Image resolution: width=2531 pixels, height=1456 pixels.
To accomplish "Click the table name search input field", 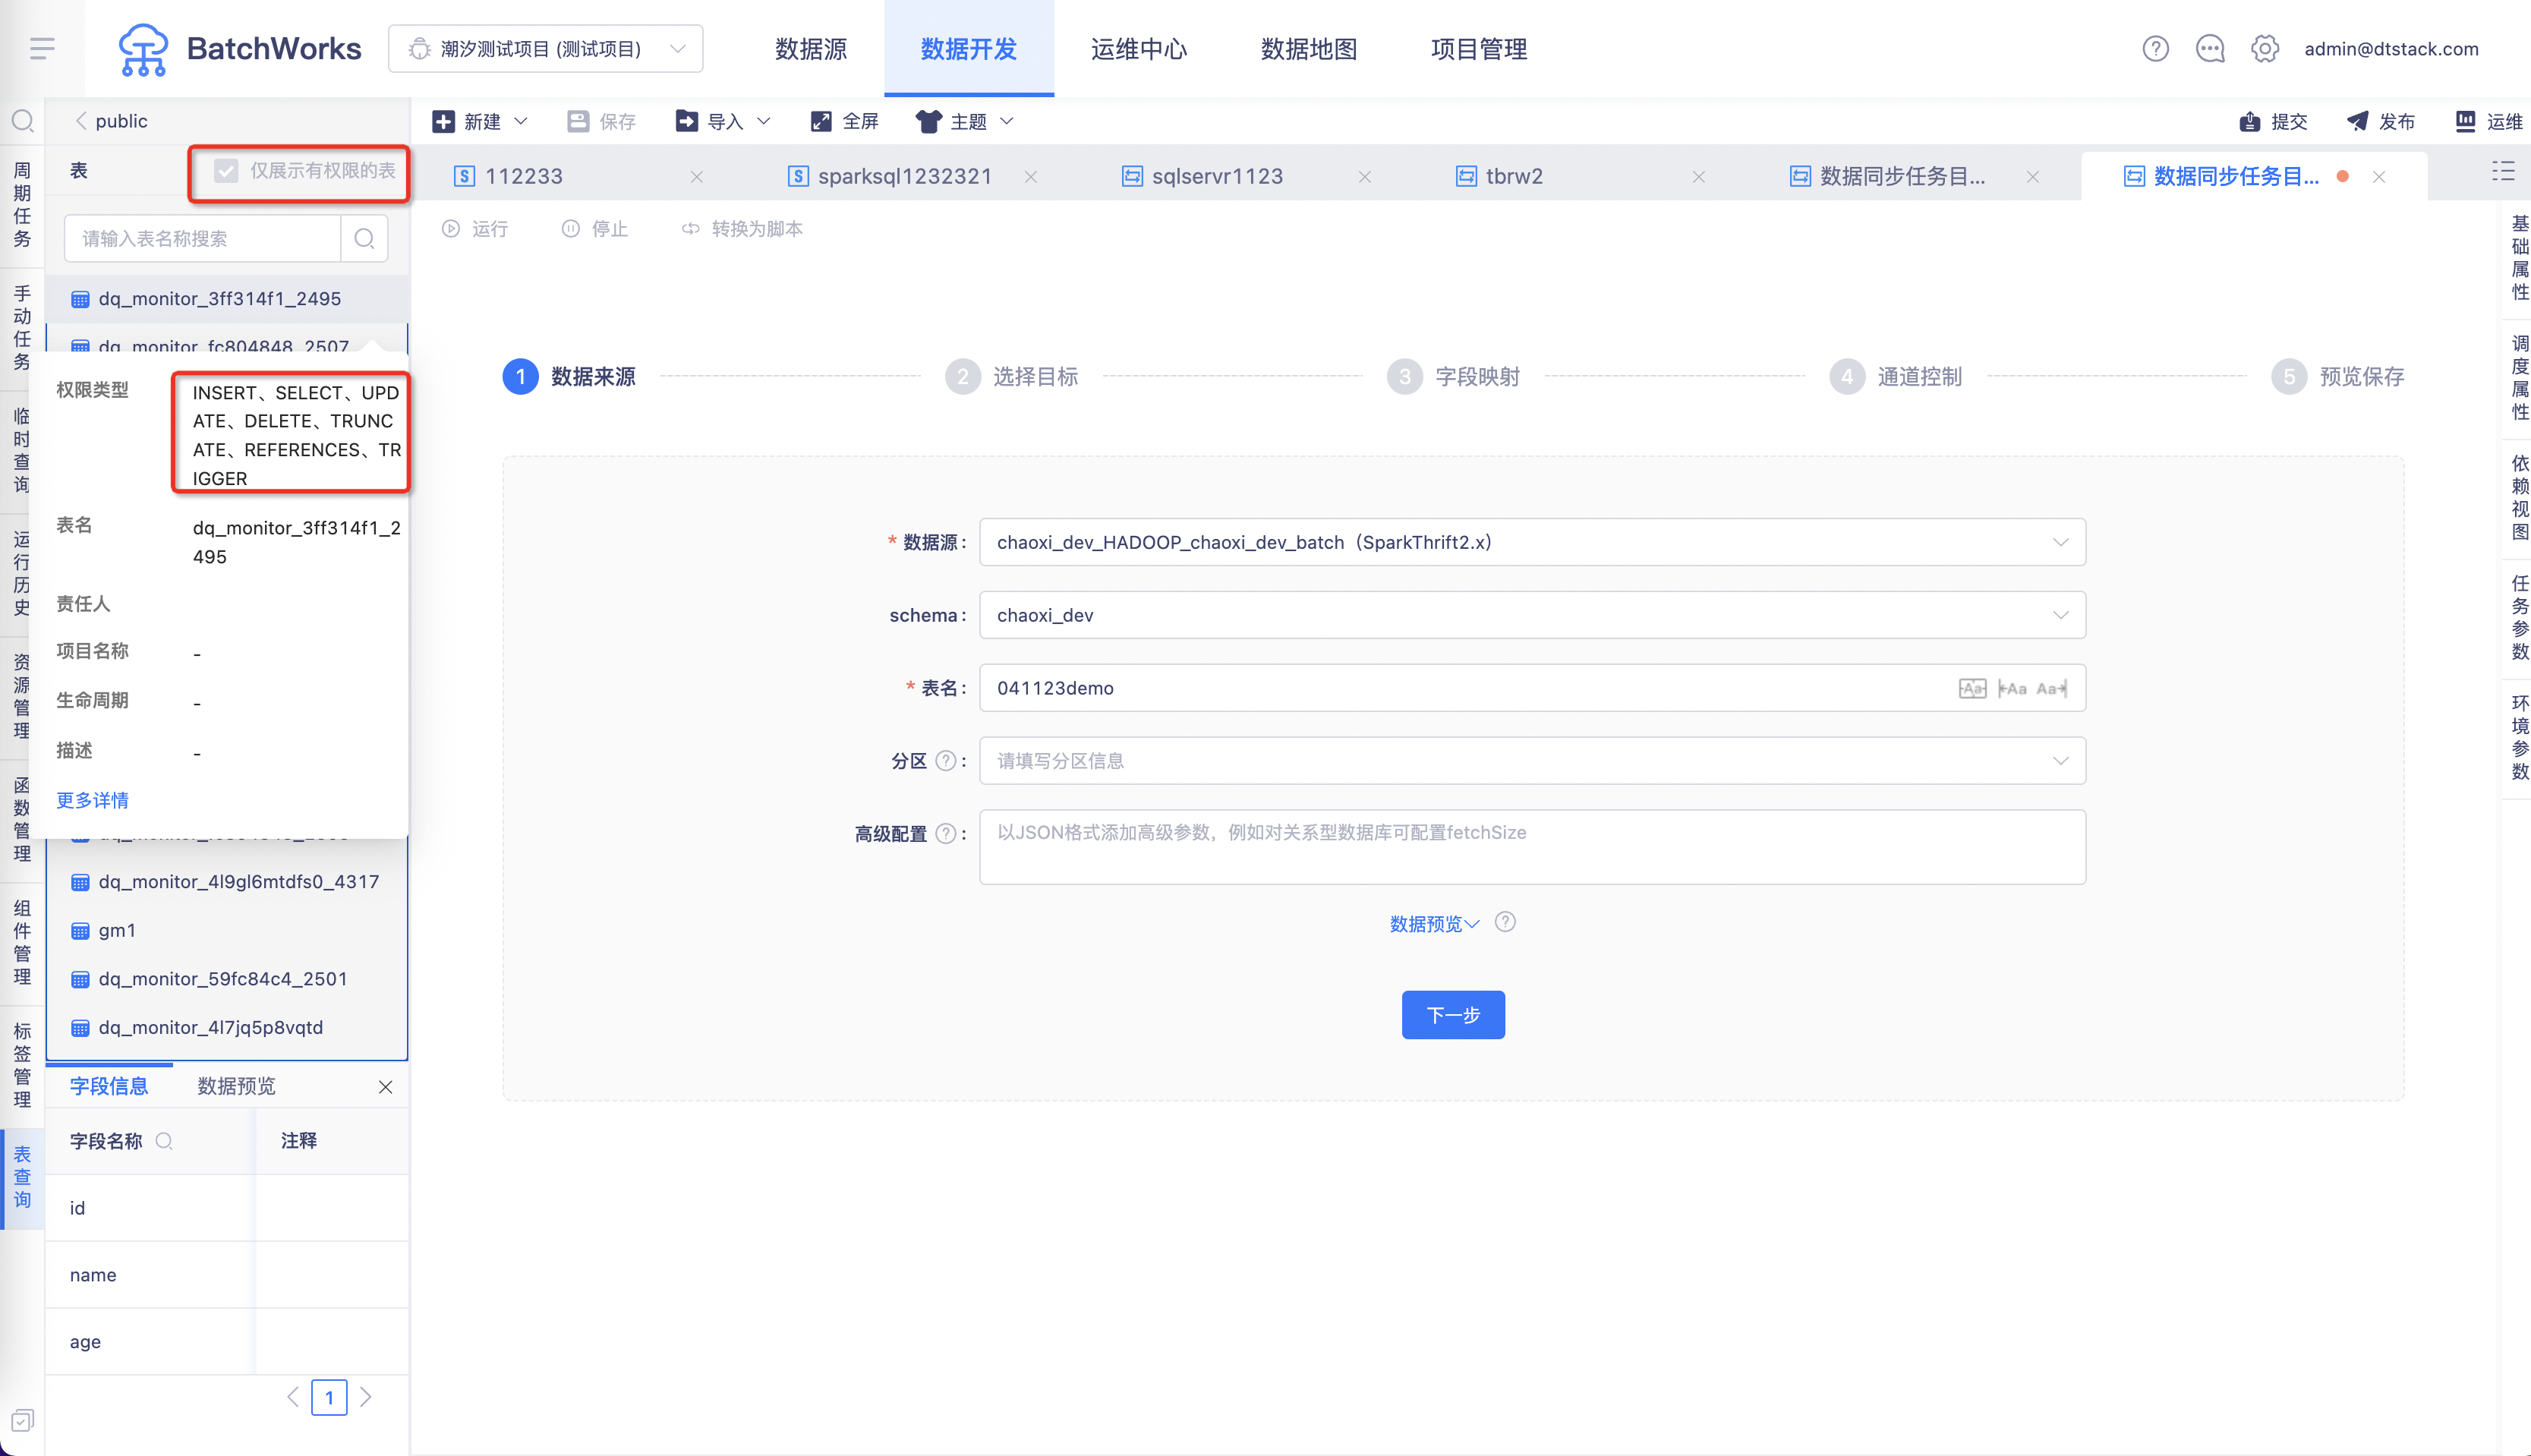I will 203,238.
